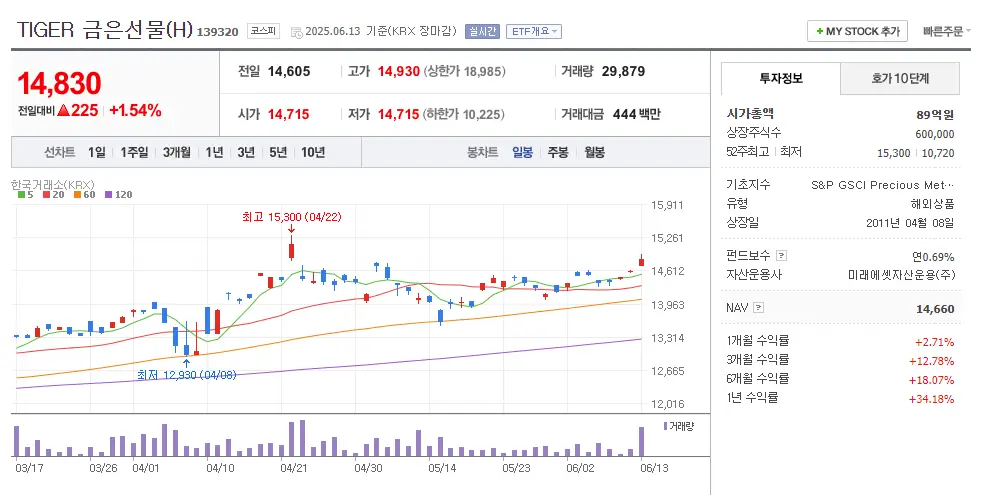The height and width of the screenshot is (495, 990).
Task: Show the 1년 line chart
Action: pyautogui.click(x=214, y=153)
